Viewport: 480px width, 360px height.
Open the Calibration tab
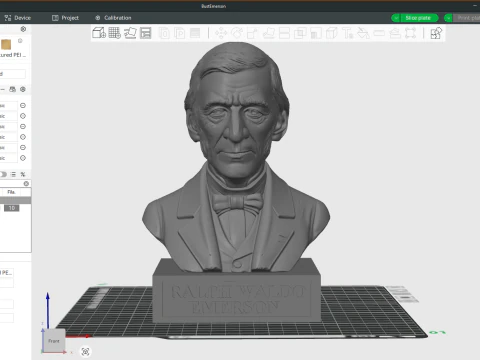(113, 18)
